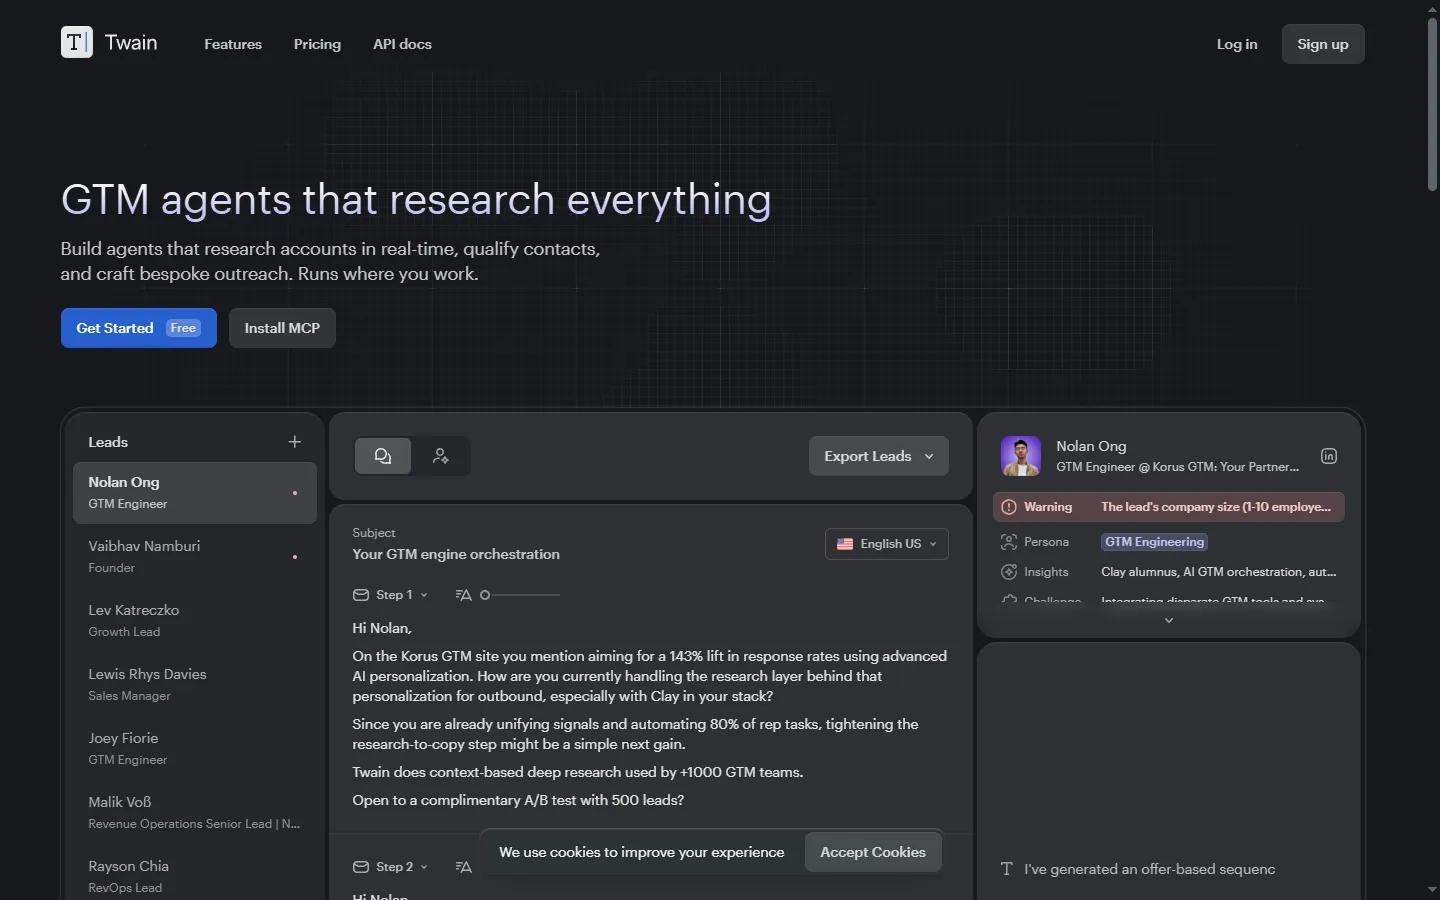This screenshot has width=1440, height=900.
Task: Open the Pricing page in the navbar
Action: click(x=317, y=44)
